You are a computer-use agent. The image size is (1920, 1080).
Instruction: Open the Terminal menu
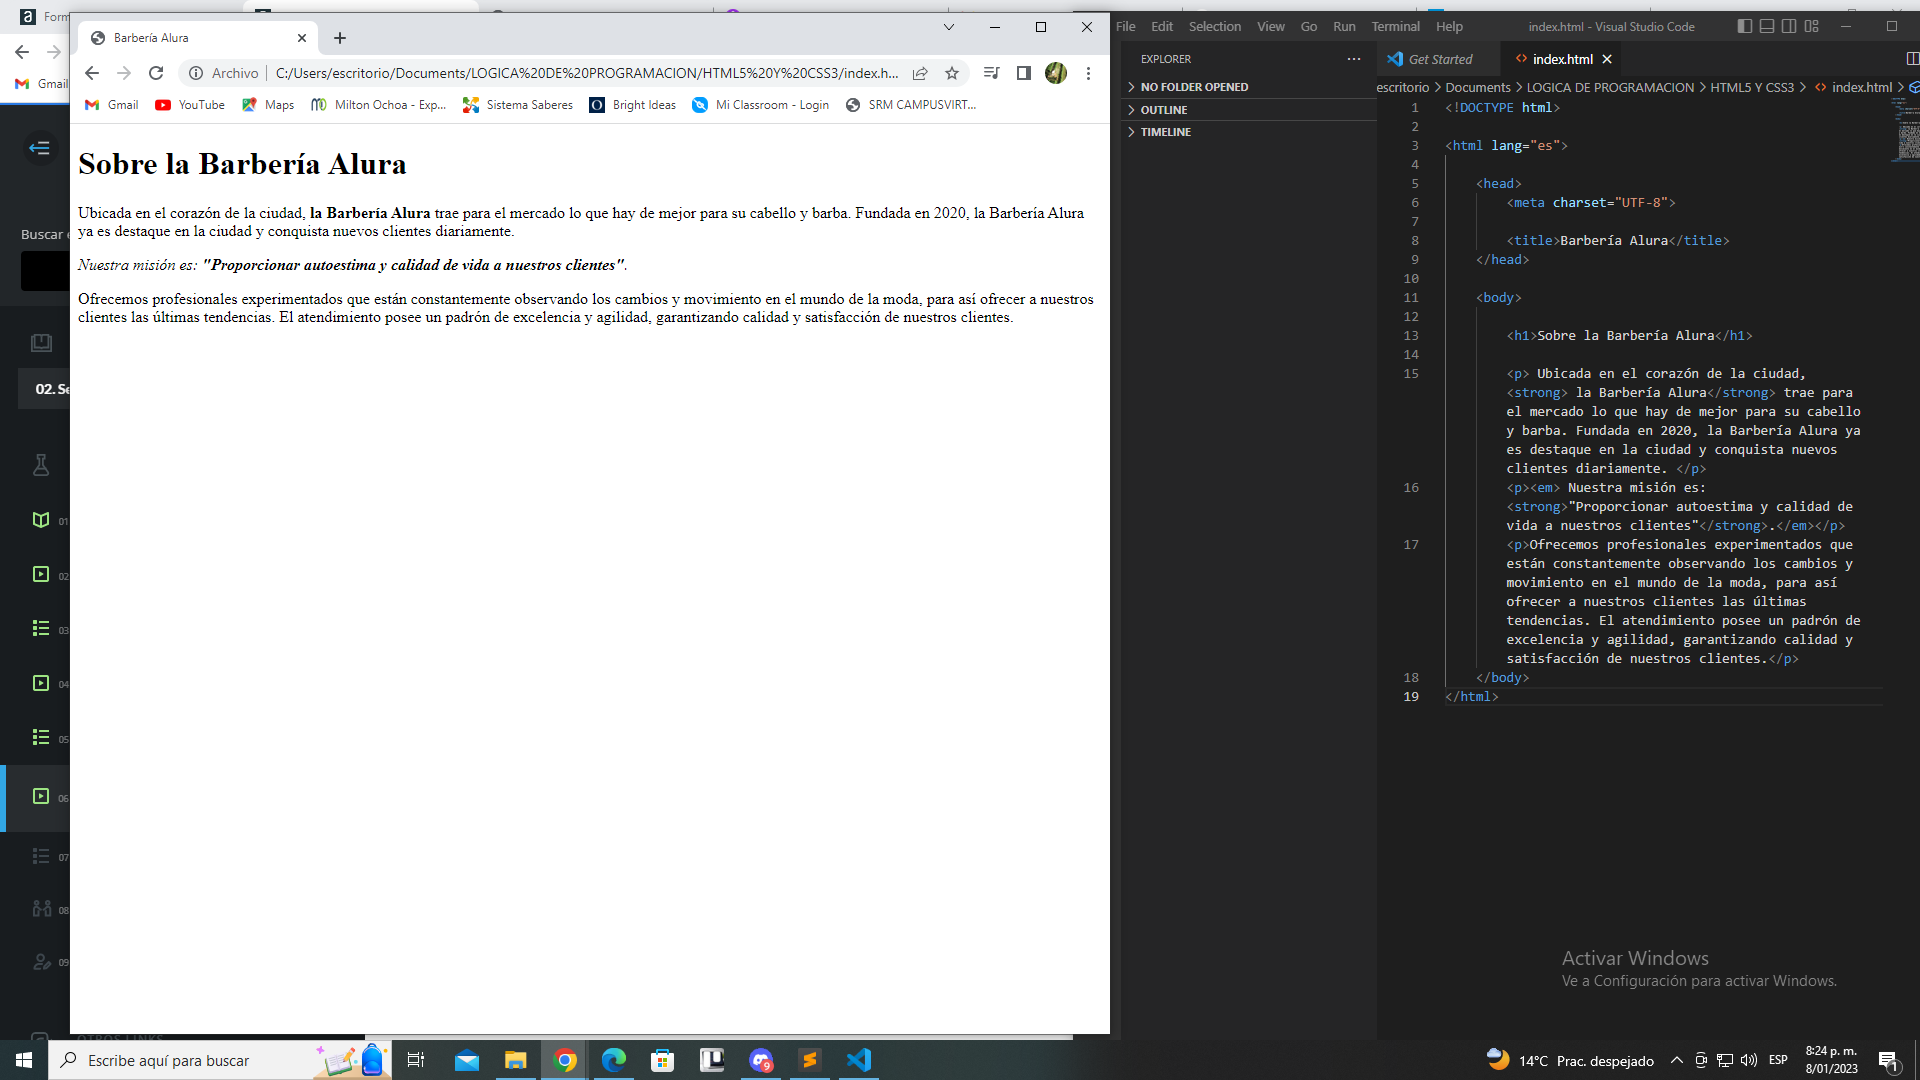pos(1394,26)
